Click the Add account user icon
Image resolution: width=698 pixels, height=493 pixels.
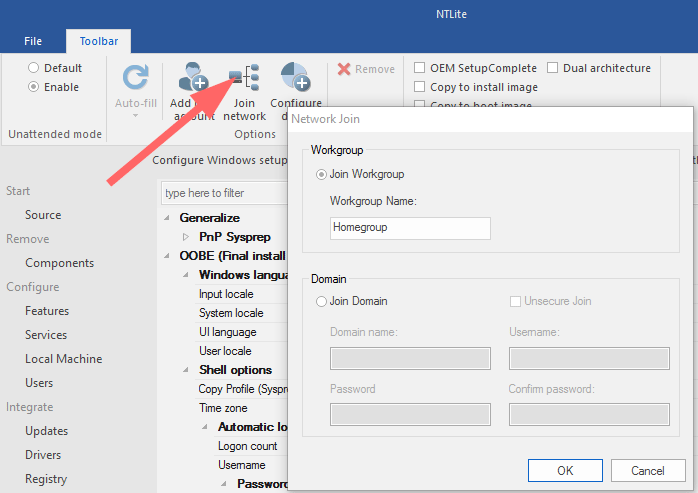point(193,77)
